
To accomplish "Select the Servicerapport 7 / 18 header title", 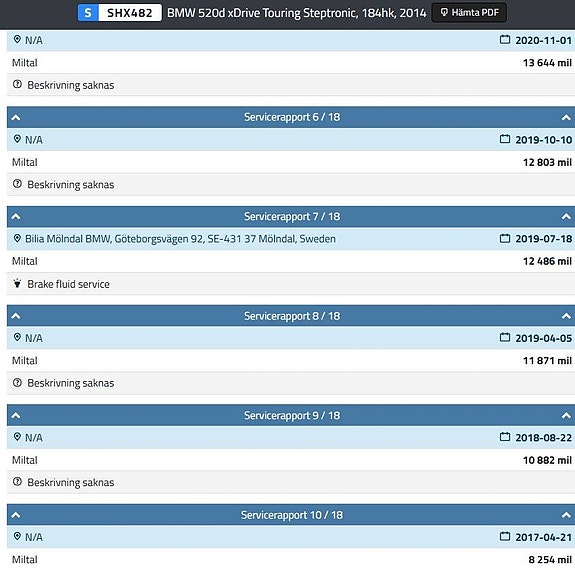I will pyautogui.click(x=292, y=217).
